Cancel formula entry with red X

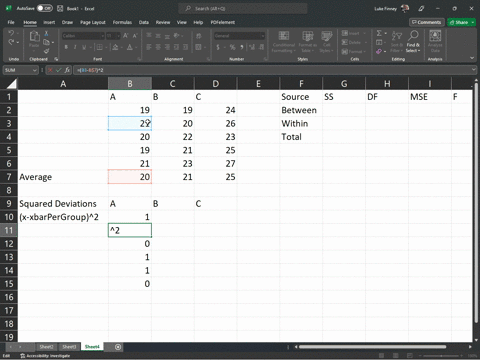click(x=50, y=70)
